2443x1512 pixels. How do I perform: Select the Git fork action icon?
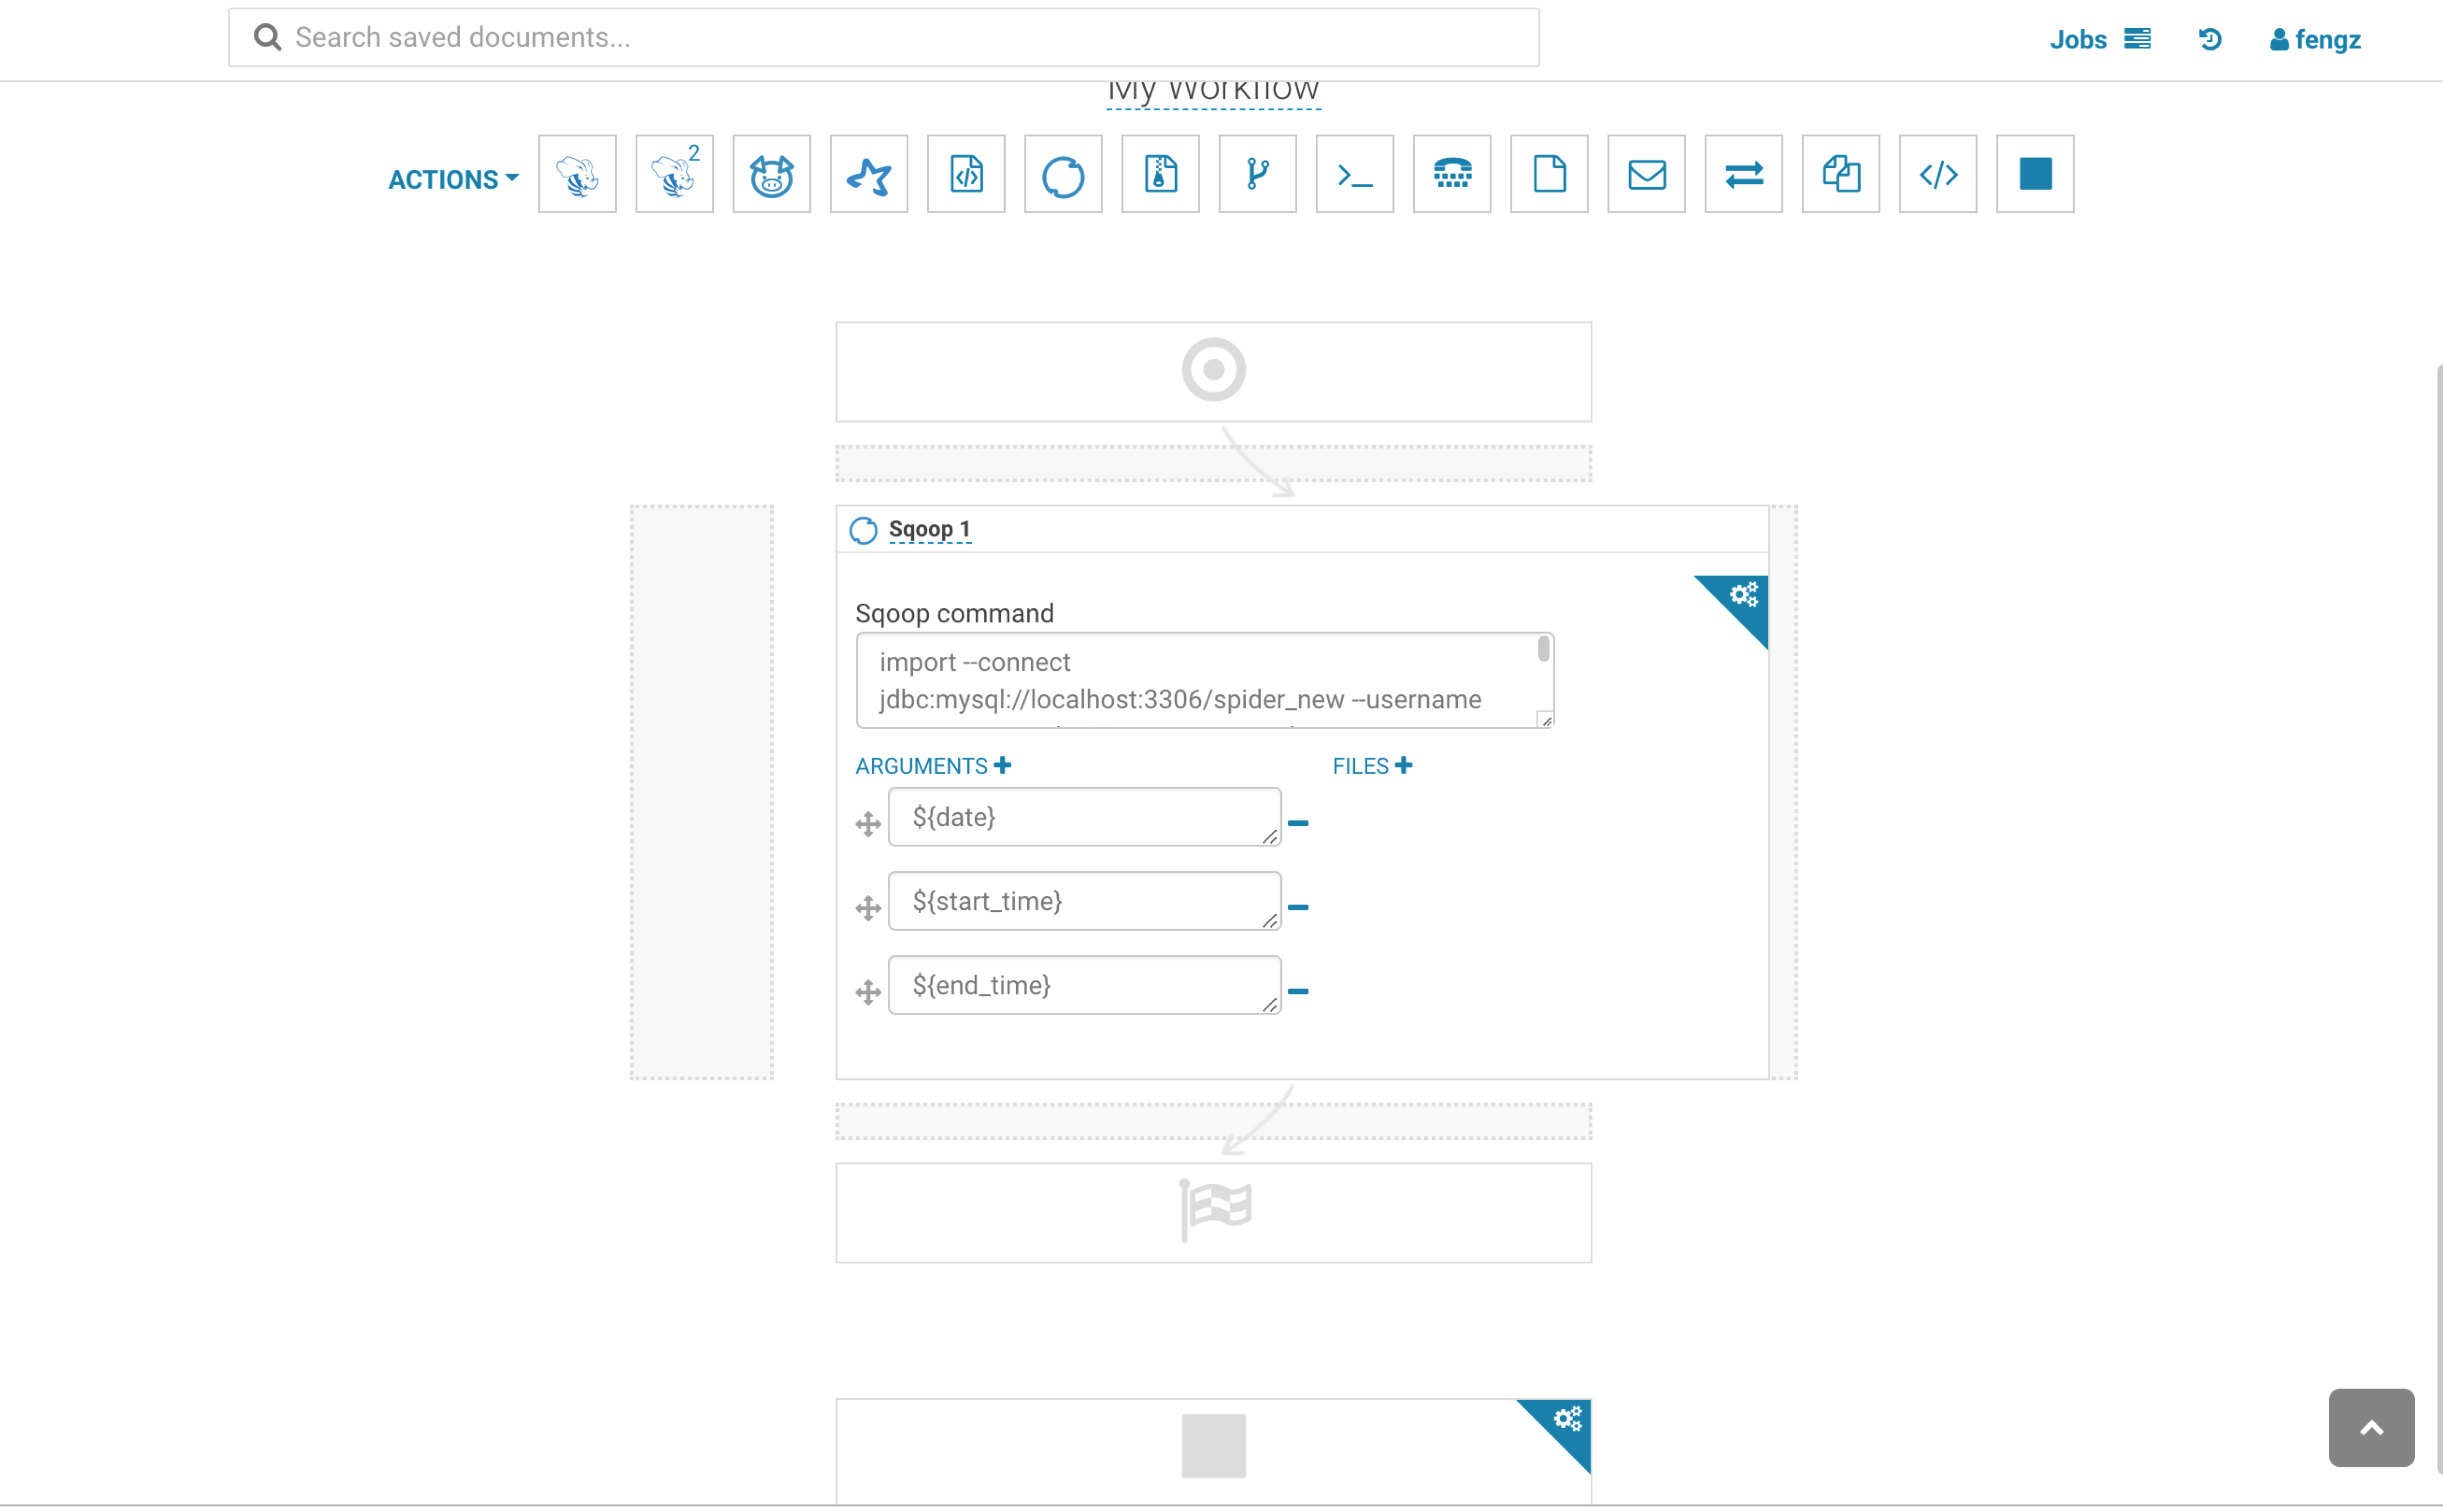click(1257, 174)
